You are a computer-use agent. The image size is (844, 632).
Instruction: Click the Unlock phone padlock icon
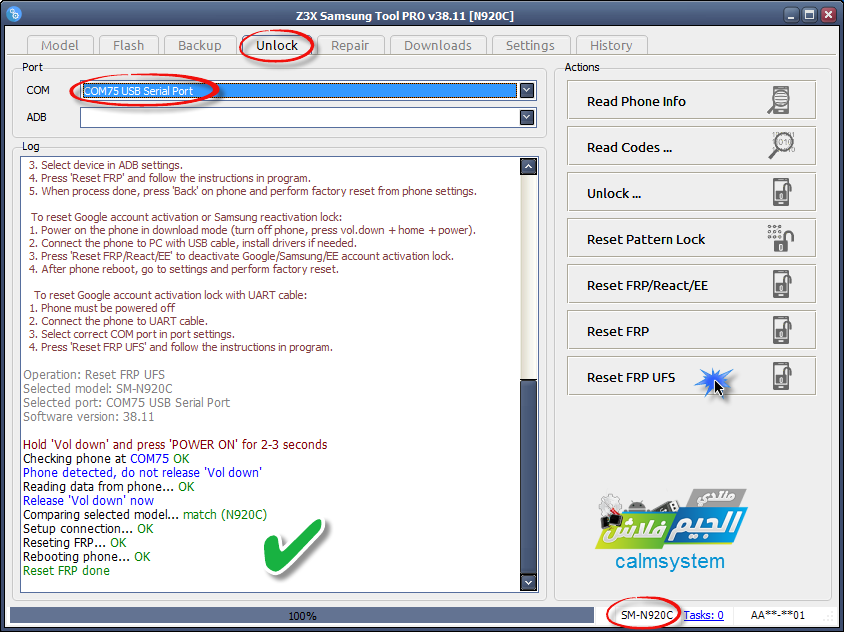782,192
